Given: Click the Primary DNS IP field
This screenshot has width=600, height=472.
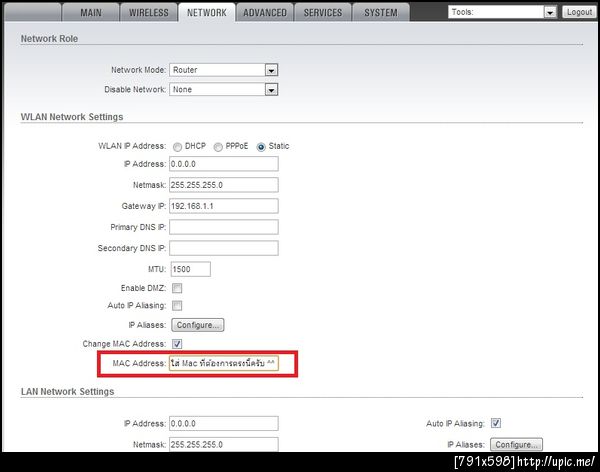Looking at the screenshot, I should click(224, 227).
